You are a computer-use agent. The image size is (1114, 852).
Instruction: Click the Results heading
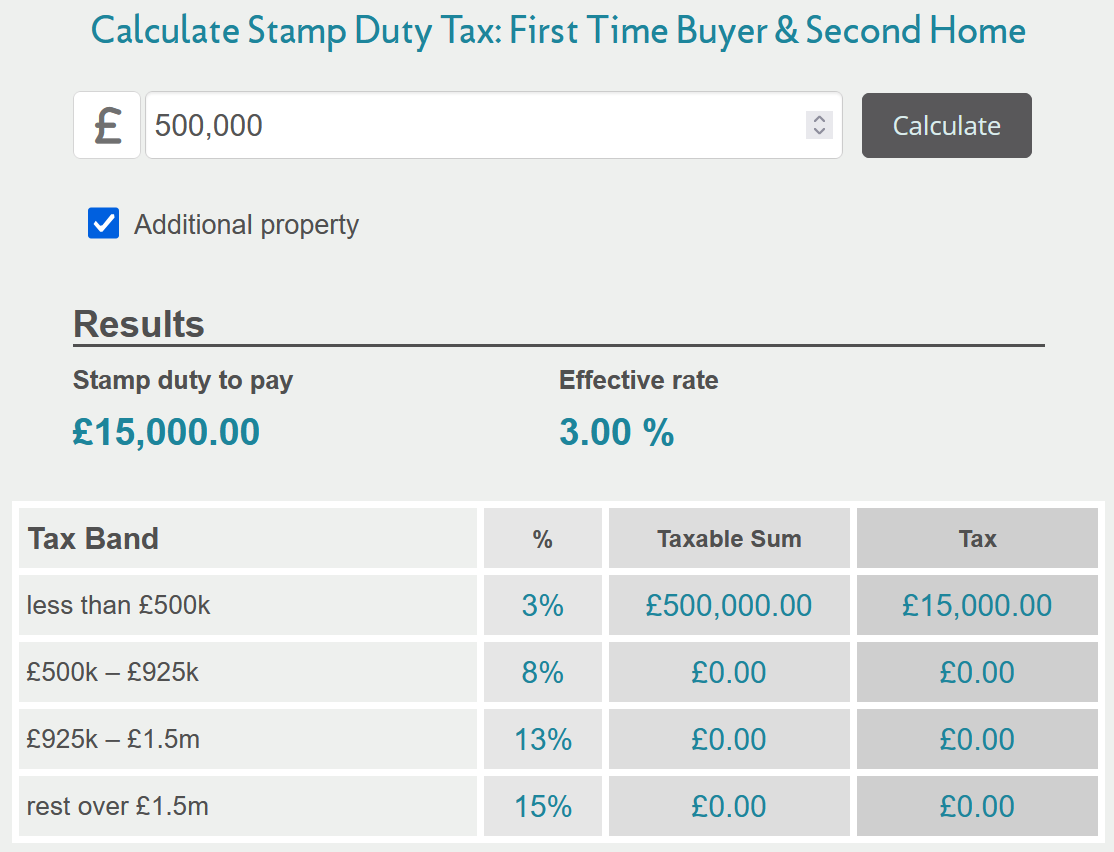[137, 324]
